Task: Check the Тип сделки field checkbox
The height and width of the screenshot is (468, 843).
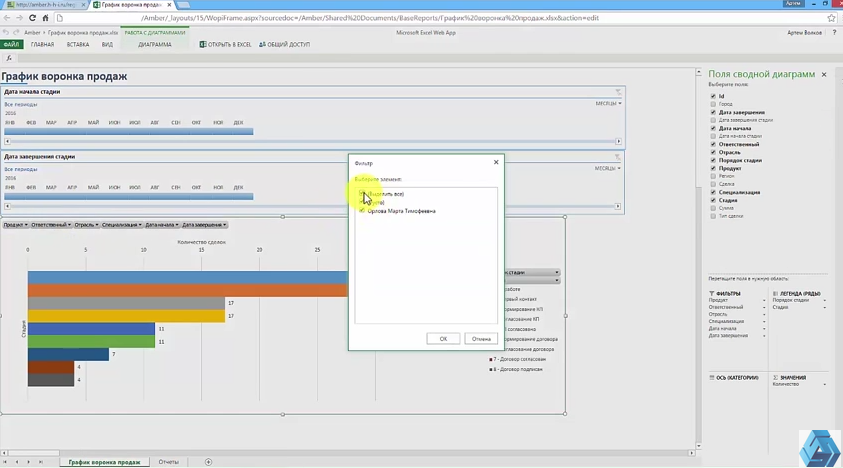Action: [x=713, y=216]
